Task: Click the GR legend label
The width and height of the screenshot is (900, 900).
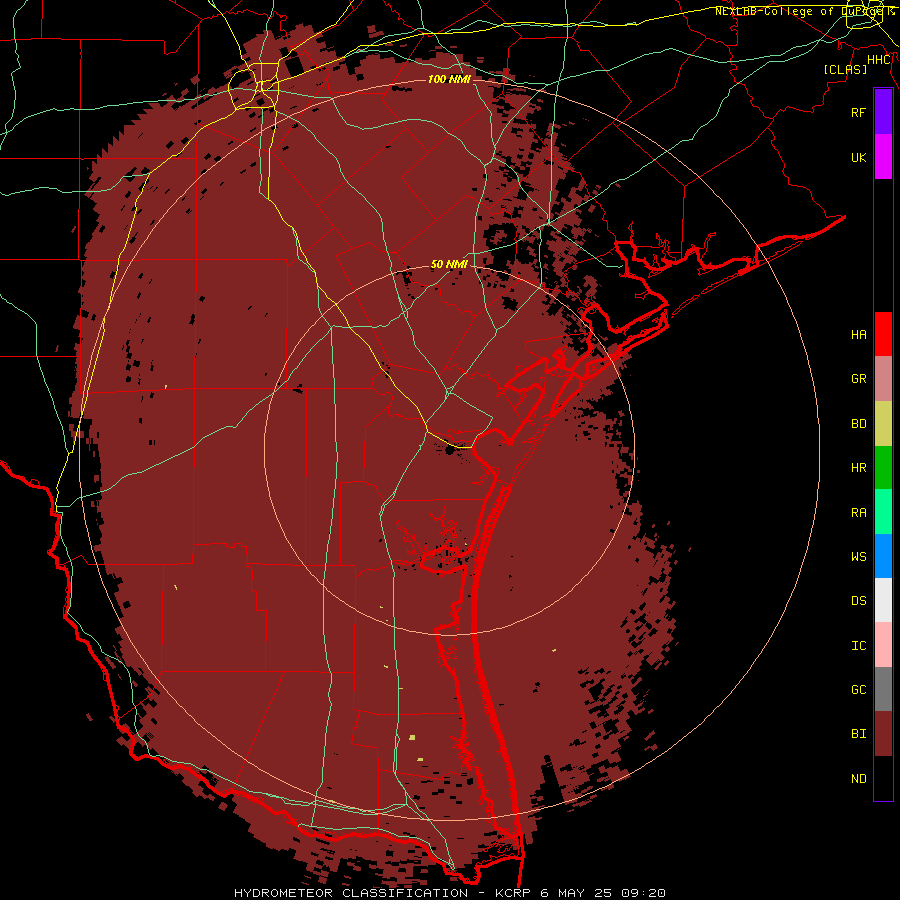Action: (858, 379)
